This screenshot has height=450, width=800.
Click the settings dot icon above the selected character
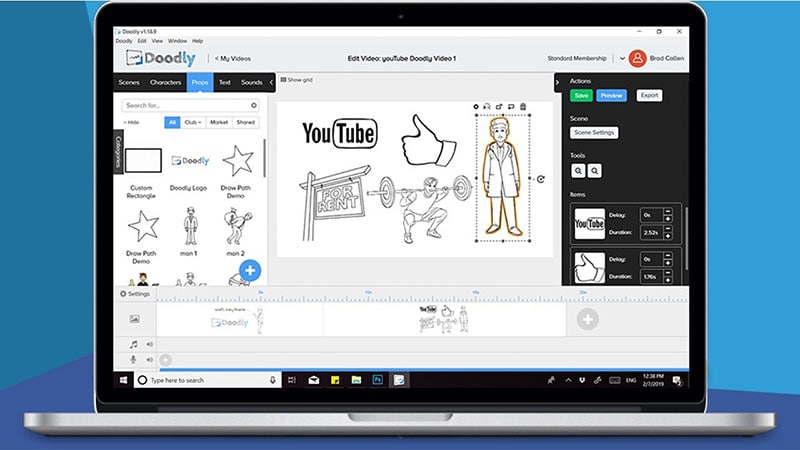(476, 107)
